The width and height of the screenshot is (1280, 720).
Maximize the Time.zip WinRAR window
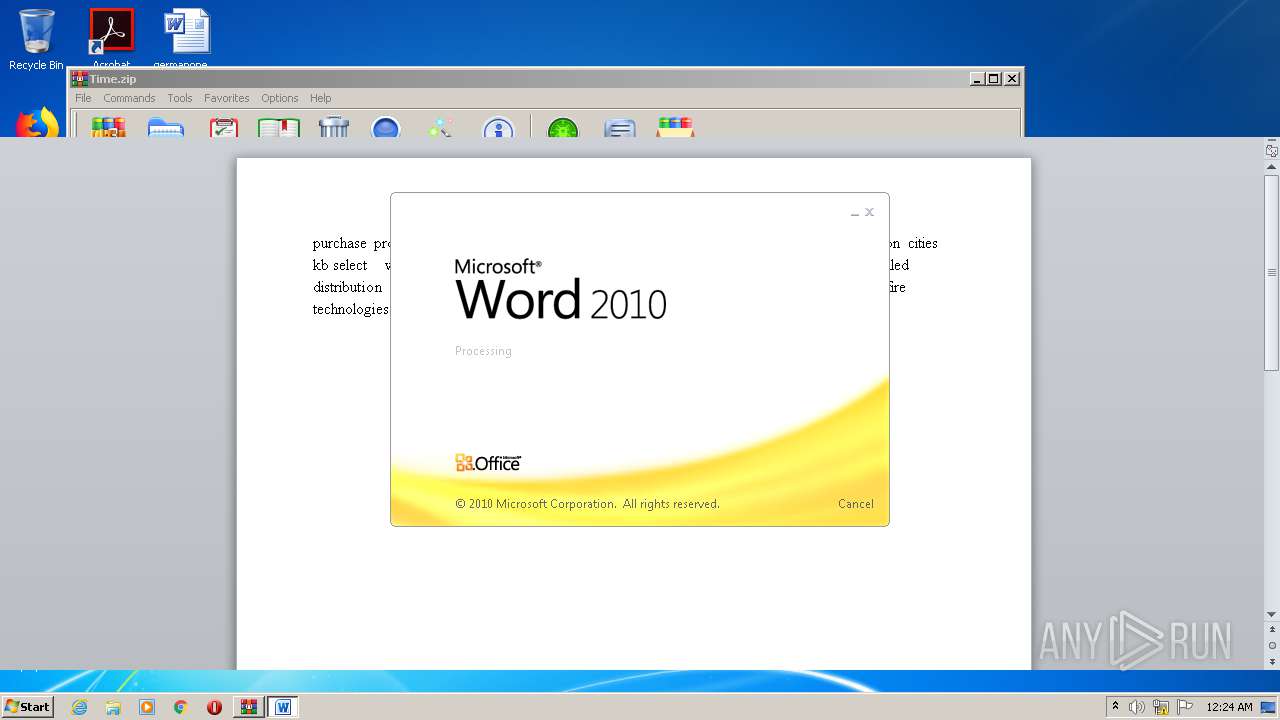[x=994, y=79]
